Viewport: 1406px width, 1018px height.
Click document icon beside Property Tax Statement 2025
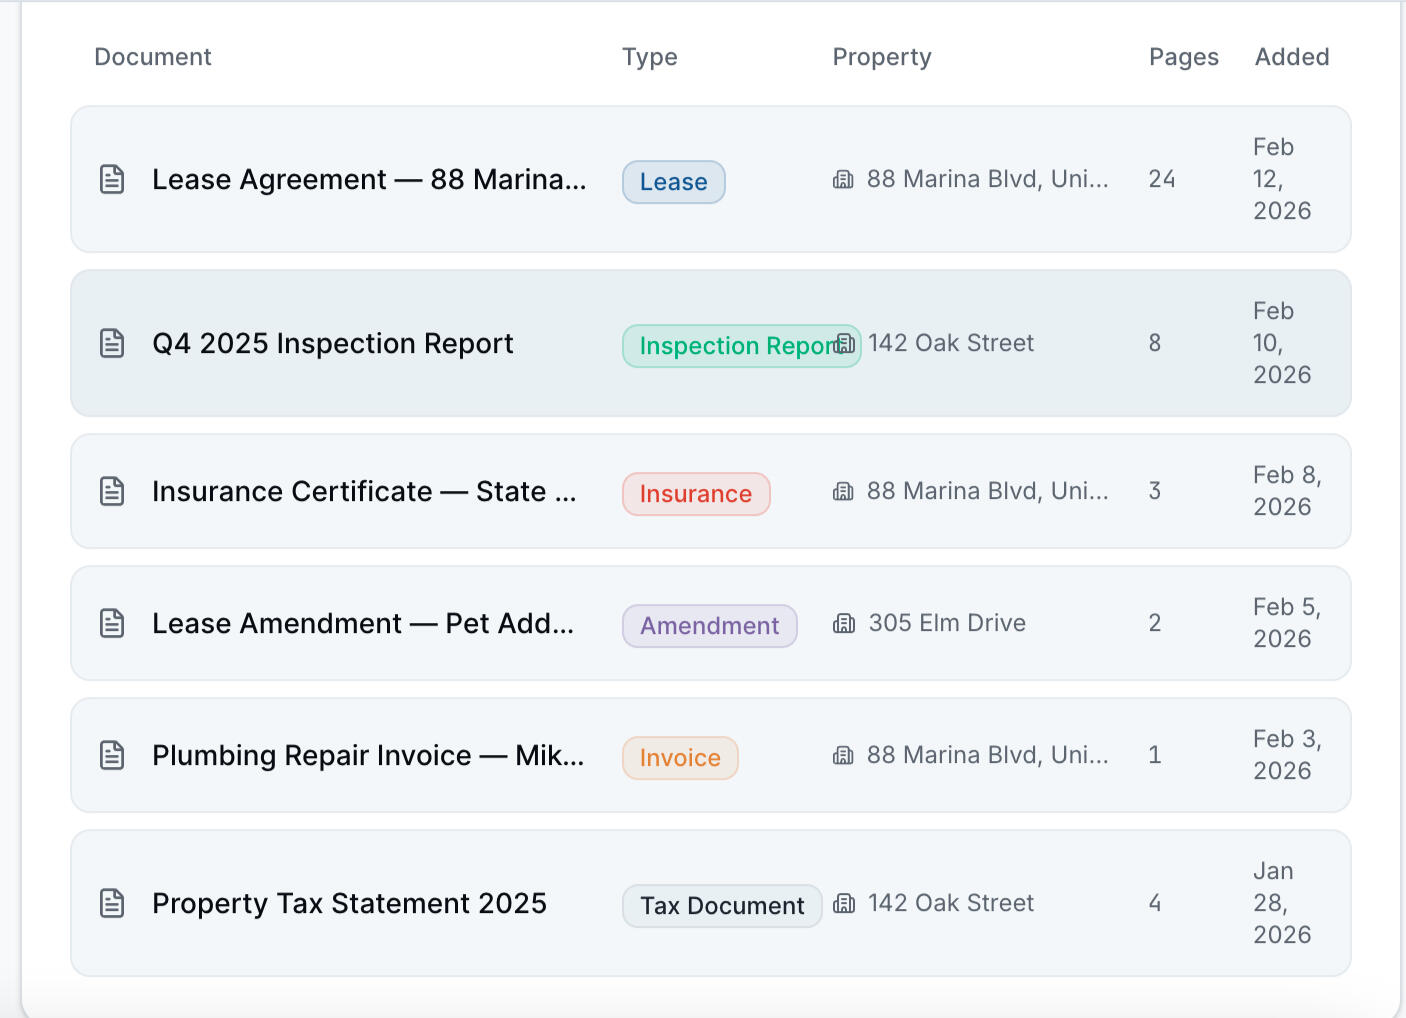point(112,904)
